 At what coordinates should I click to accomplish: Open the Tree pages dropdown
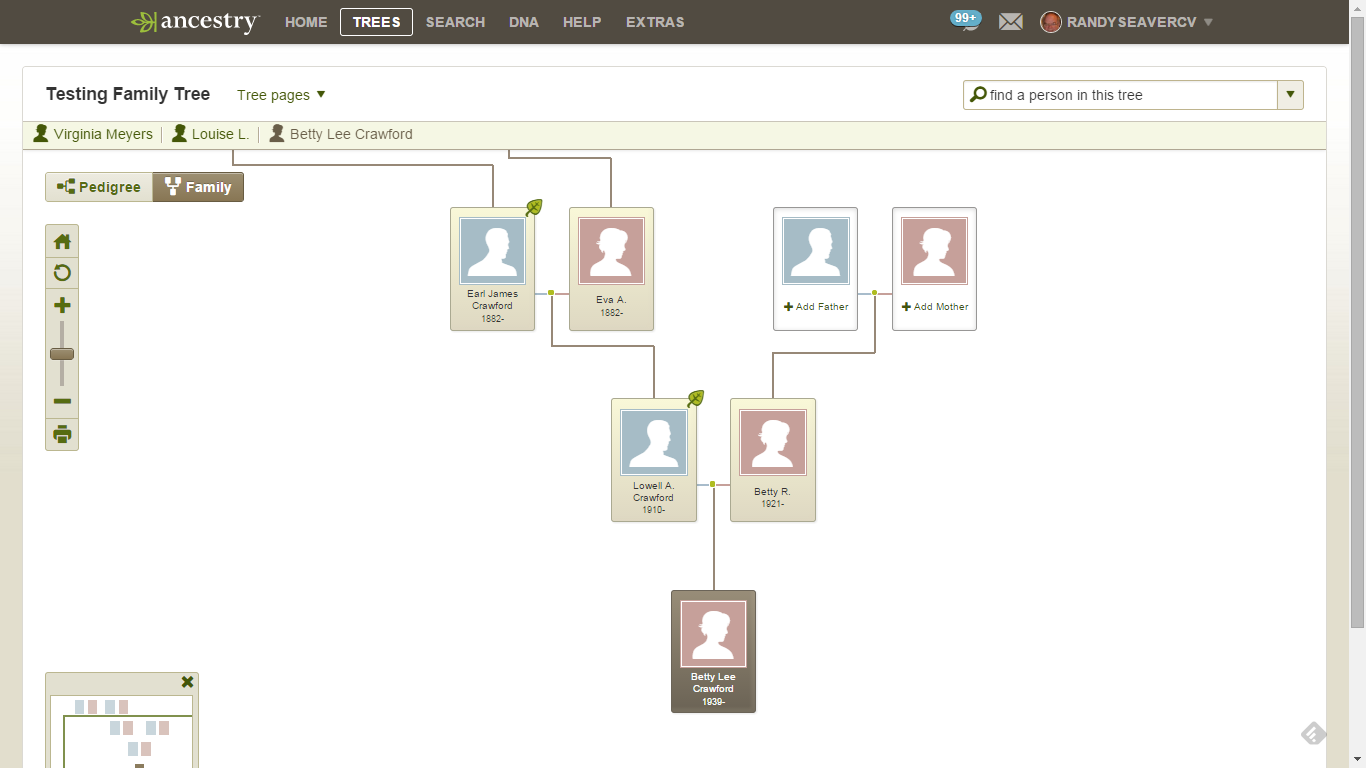281,94
